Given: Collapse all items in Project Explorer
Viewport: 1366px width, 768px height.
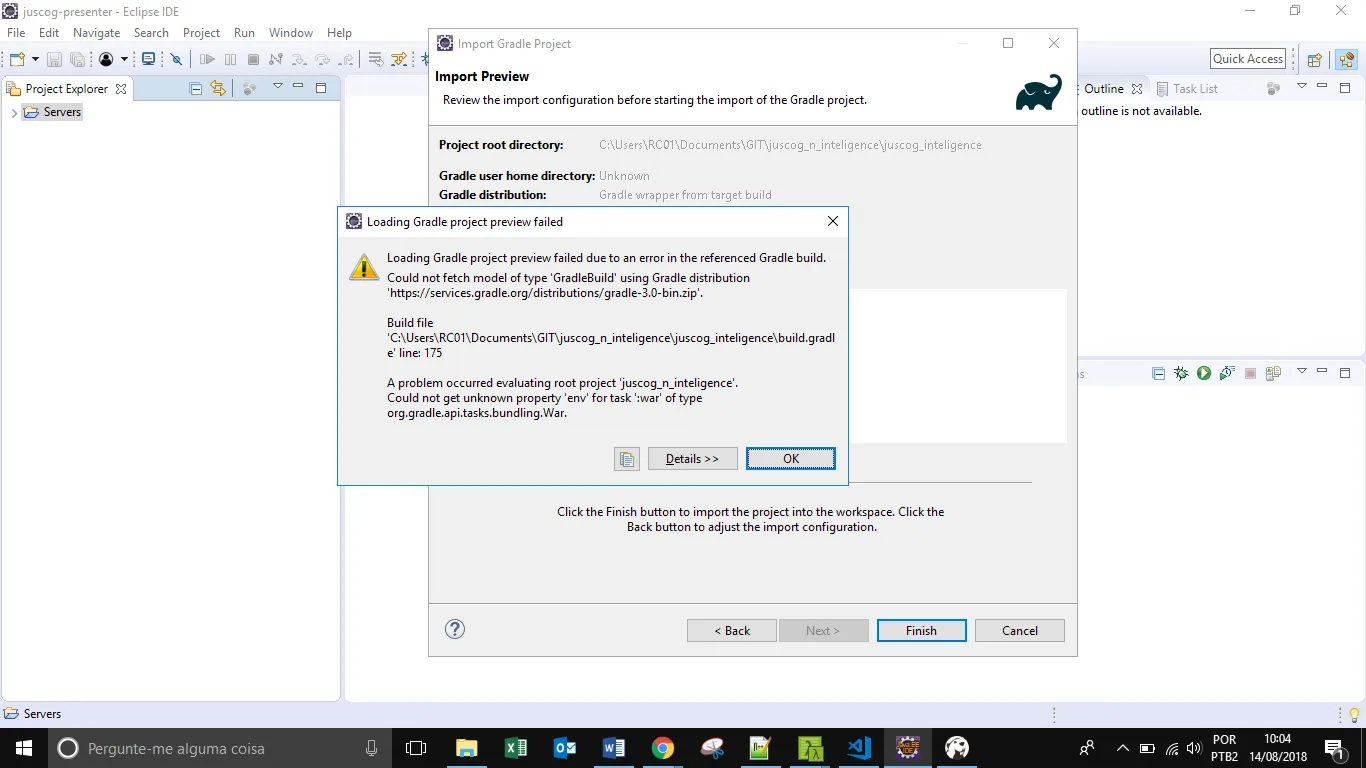Looking at the screenshot, I should (x=196, y=89).
